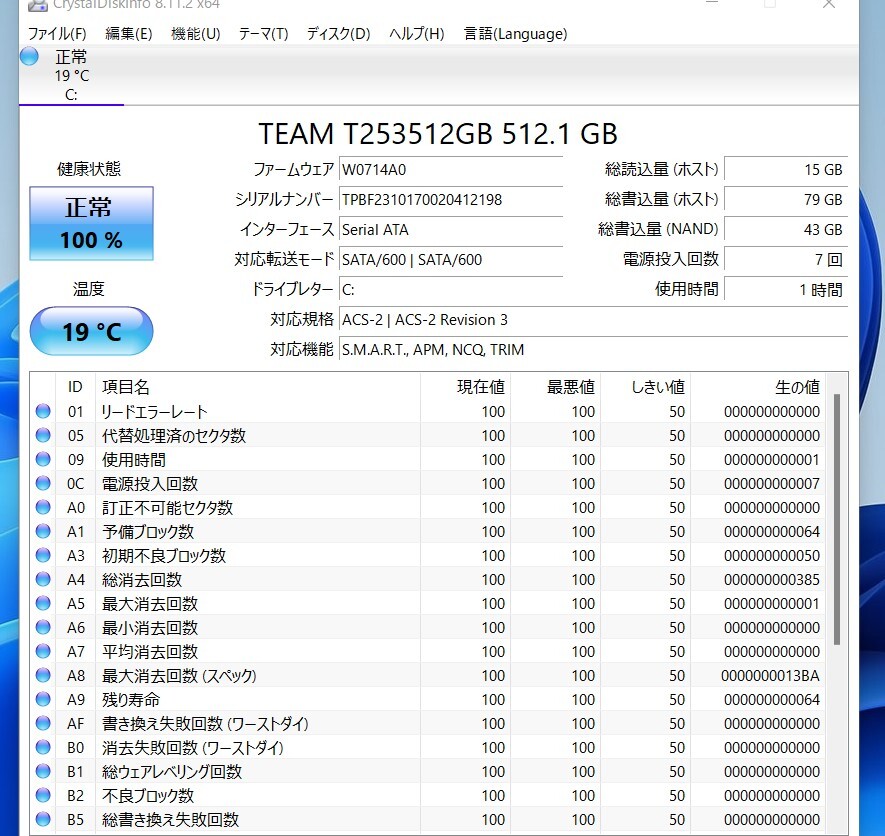Click the status icon for B2 不良ブロック数

coord(43,795)
